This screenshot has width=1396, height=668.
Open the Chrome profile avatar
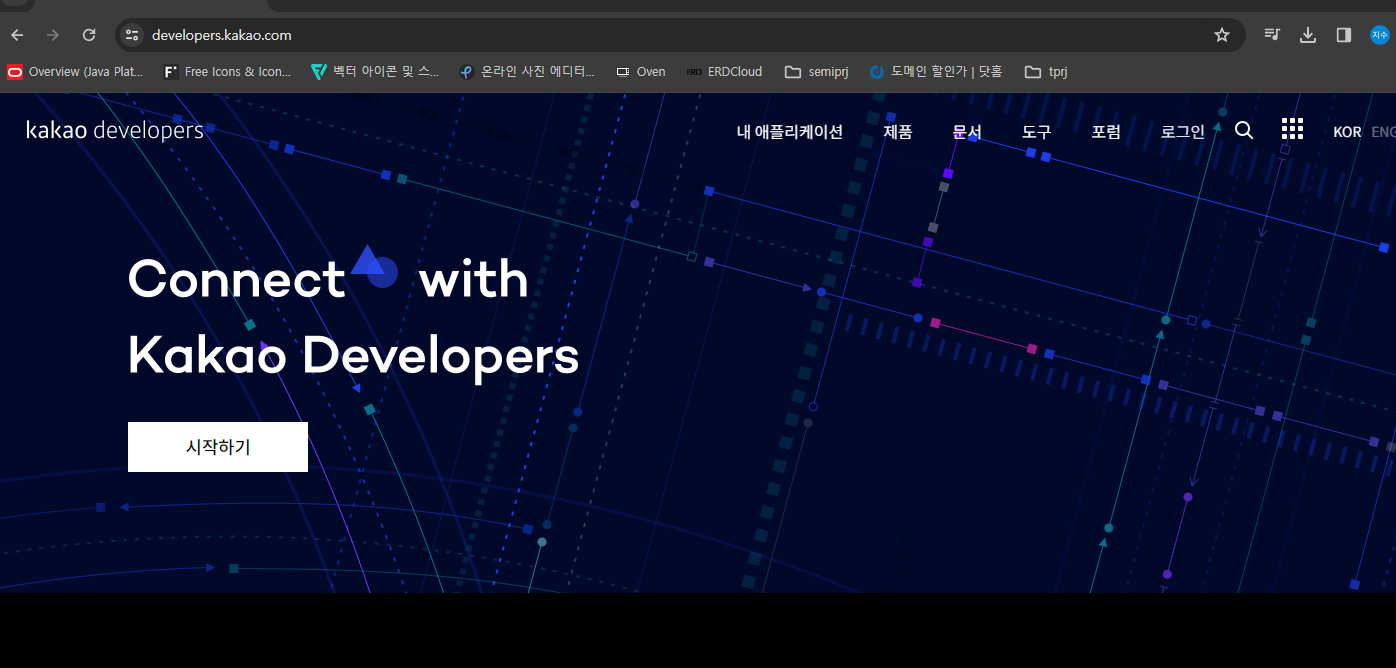[x=1380, y=35]
